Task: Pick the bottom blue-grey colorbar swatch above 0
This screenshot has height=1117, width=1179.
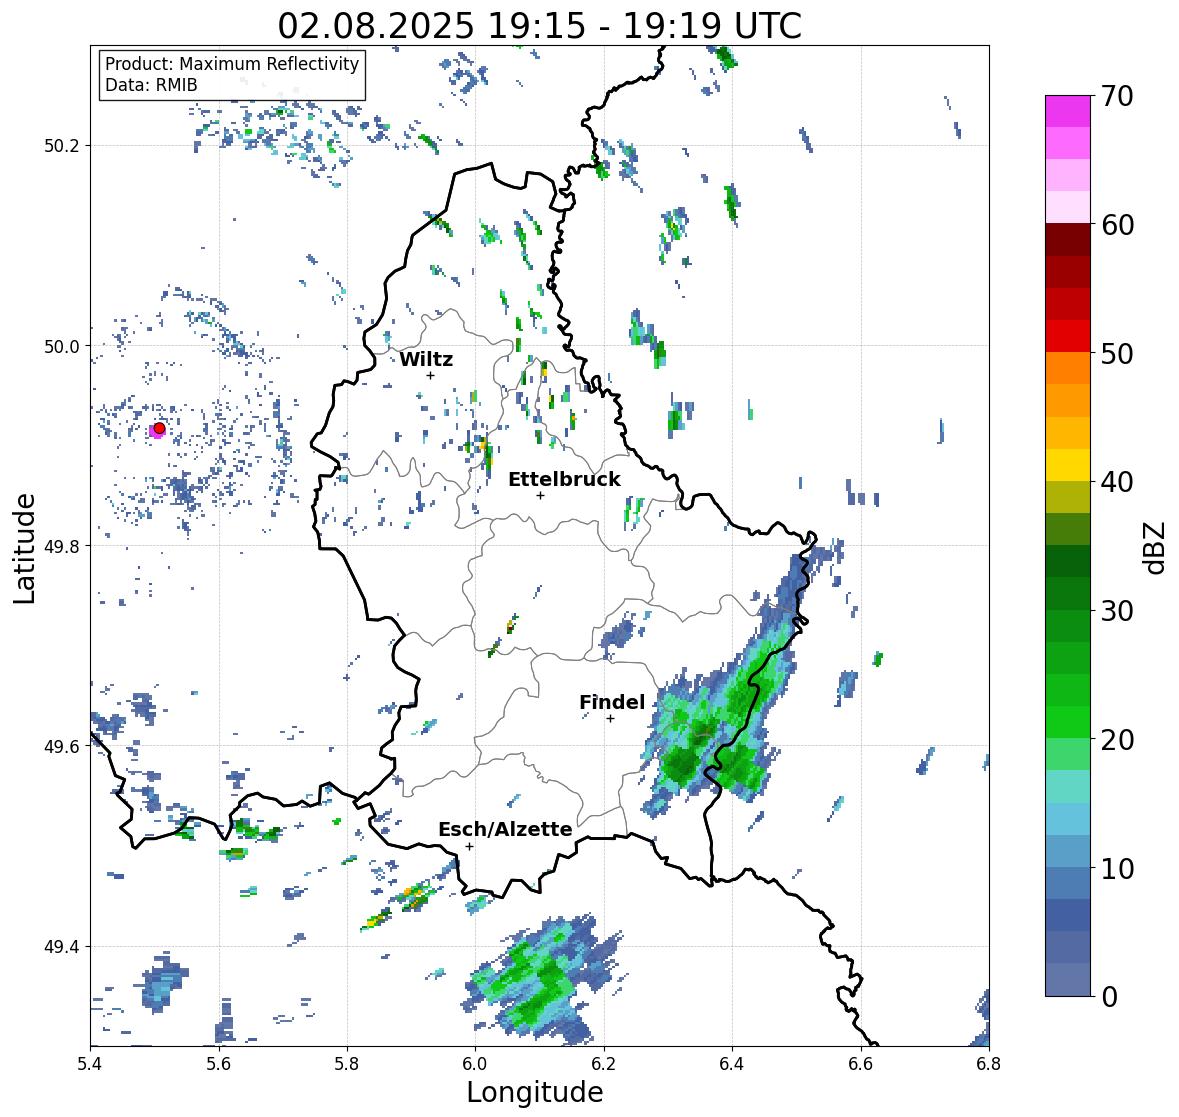Action: click(1068, 980)
